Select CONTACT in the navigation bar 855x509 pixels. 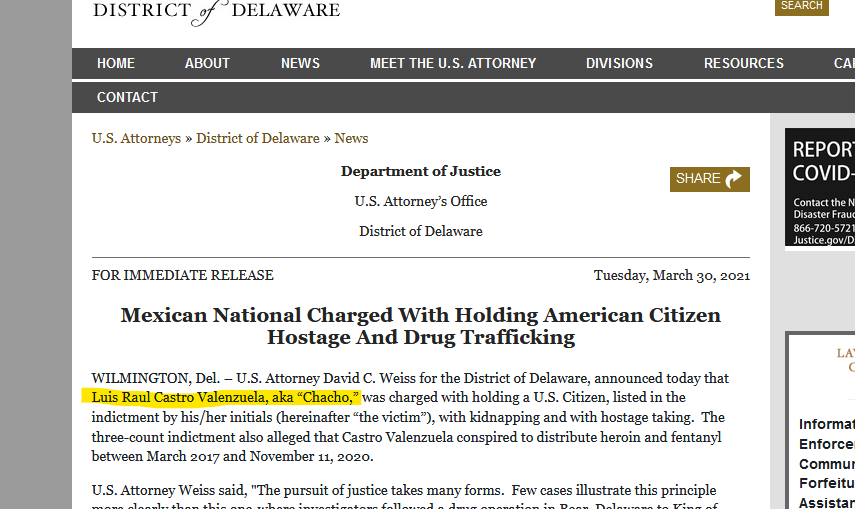[127, 97]
